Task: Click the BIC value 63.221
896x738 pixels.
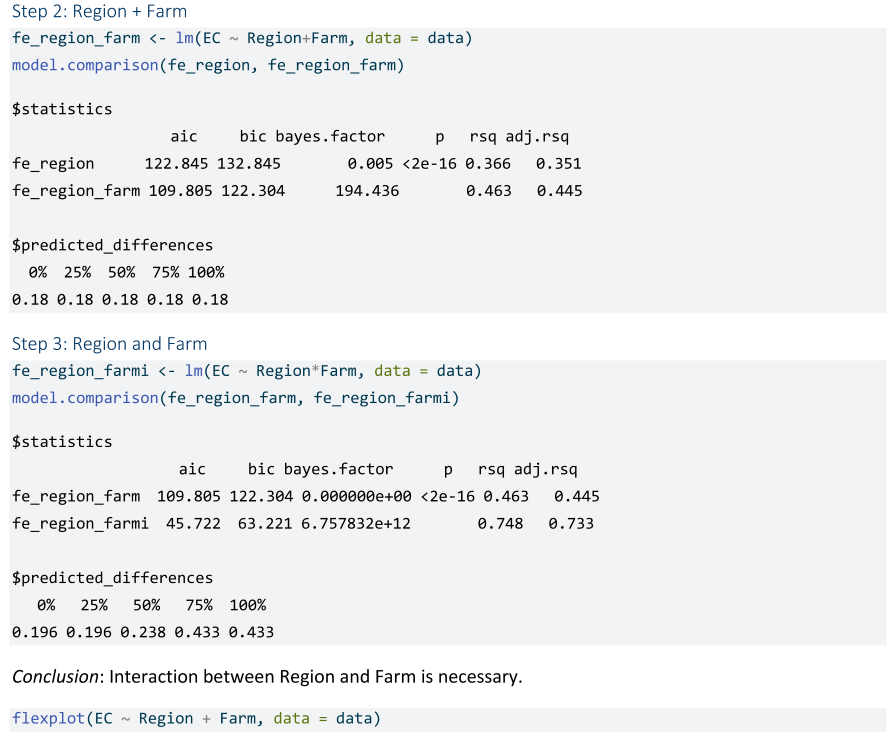Action: tap(259, 523)
